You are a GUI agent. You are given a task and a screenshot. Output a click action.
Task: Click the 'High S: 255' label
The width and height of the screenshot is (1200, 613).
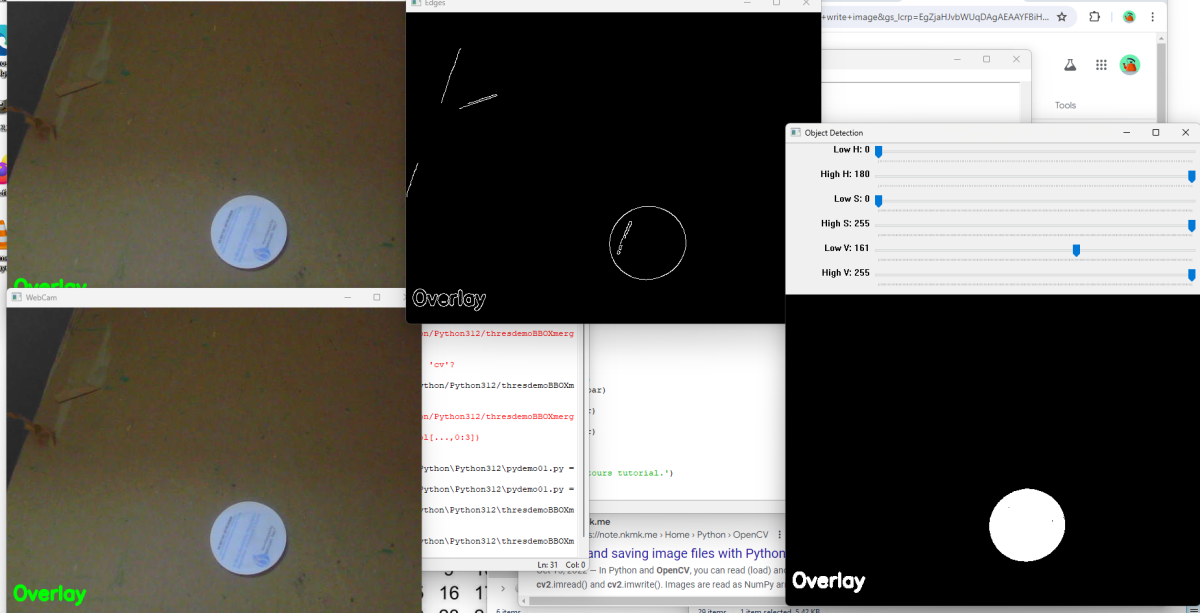click(x=846, y=223)
